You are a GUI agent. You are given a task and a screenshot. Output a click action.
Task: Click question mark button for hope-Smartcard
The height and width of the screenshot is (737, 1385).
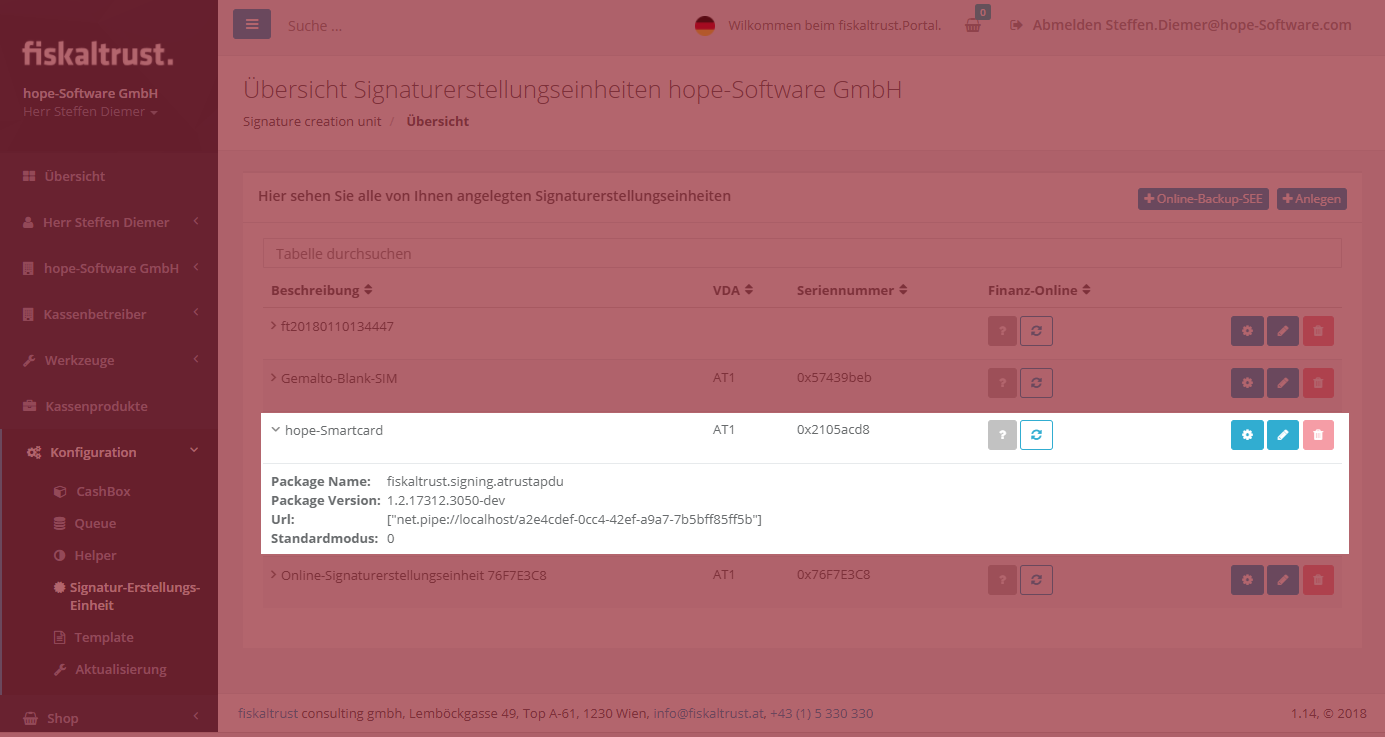point(1002,435)
